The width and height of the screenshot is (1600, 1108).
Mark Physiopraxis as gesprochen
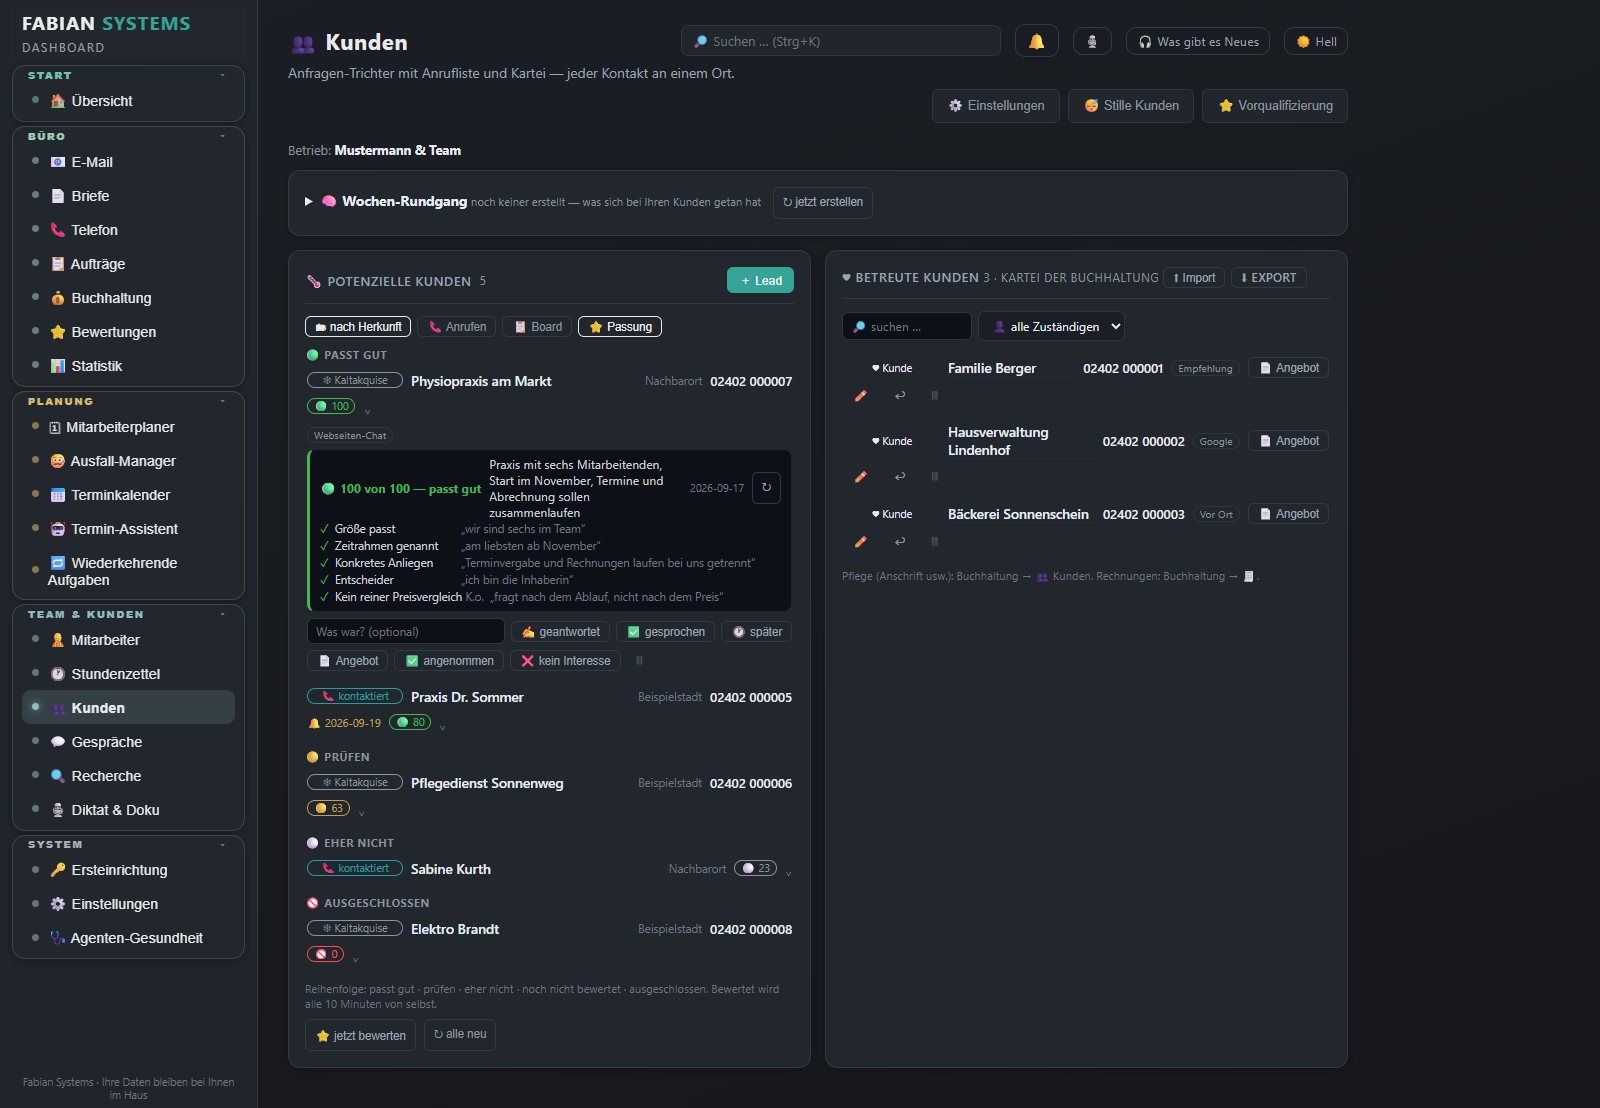(665, 632)
